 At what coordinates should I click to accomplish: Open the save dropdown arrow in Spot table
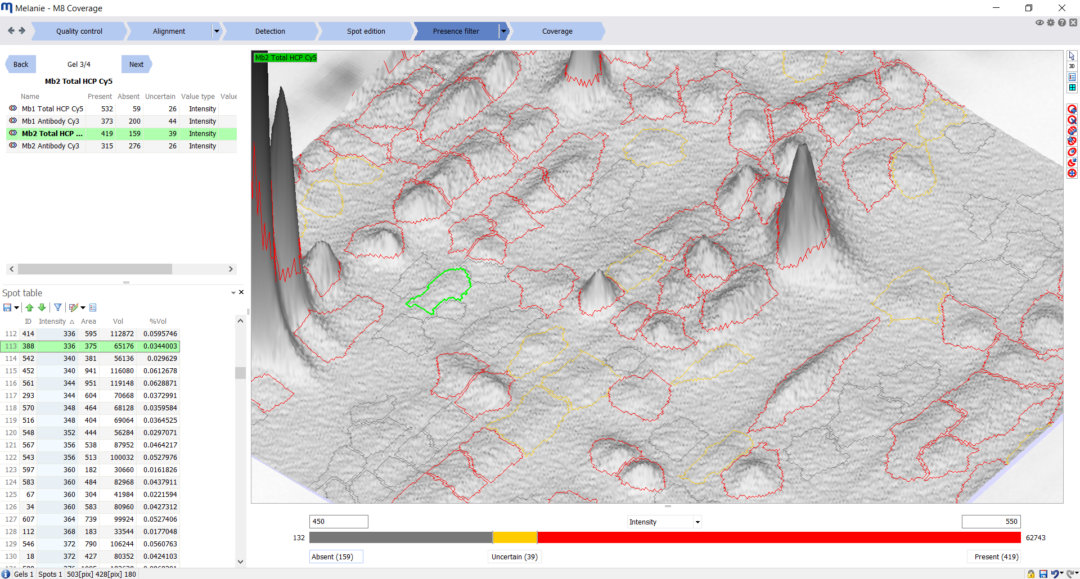(17, 307)
